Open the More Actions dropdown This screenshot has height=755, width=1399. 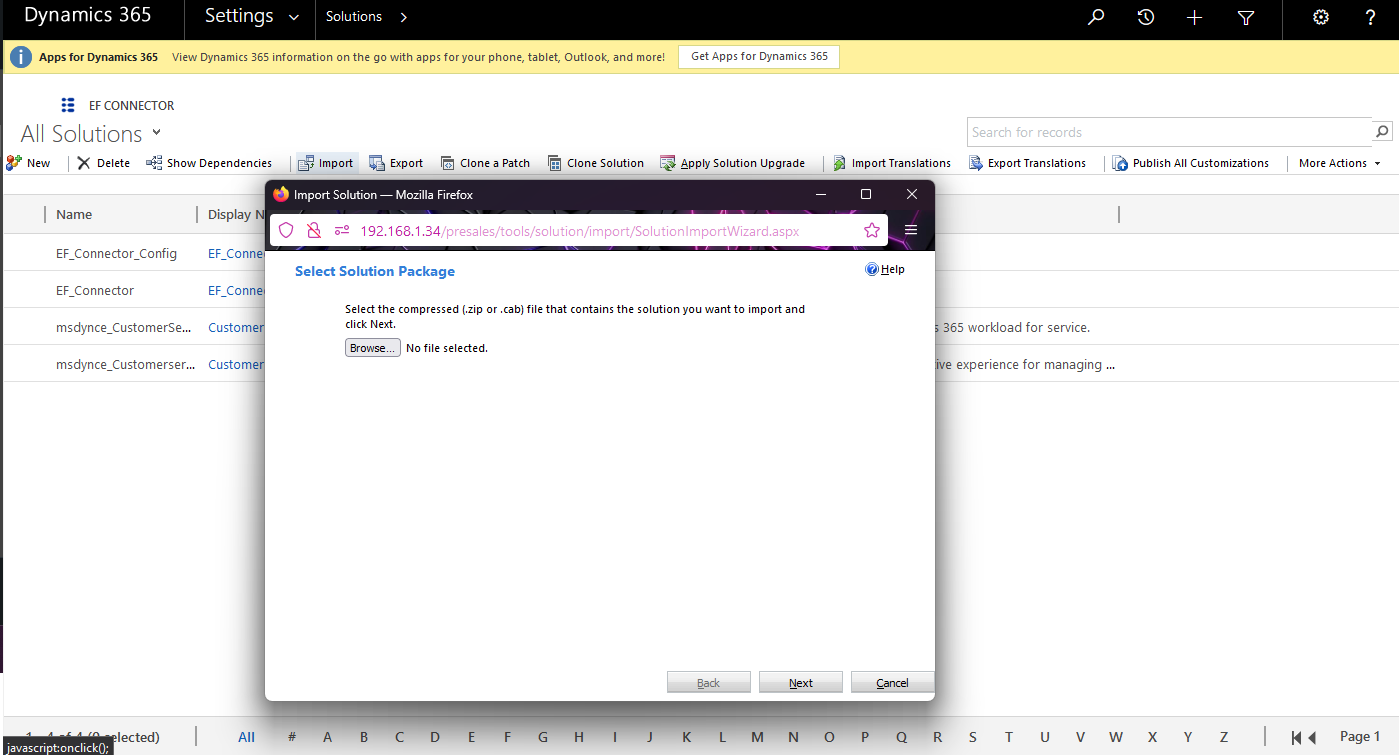pos(1339,163)
